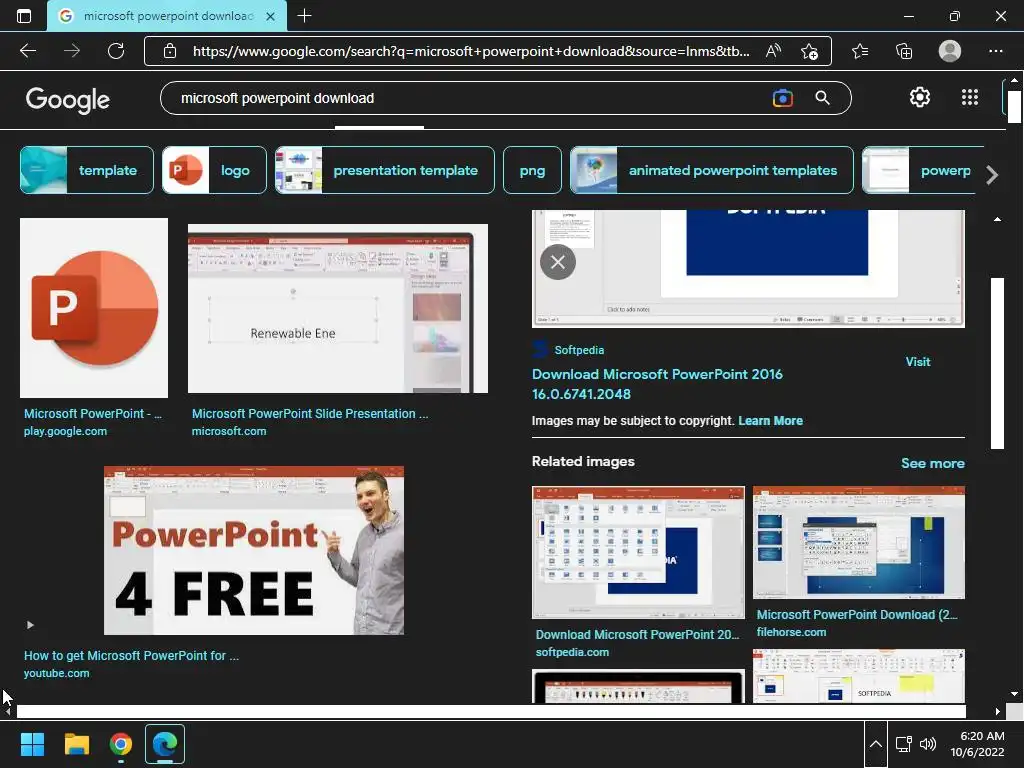Open the Windows Start menu
The width and height of the screenshot is (1024, 768).
(x=32, y=744)
